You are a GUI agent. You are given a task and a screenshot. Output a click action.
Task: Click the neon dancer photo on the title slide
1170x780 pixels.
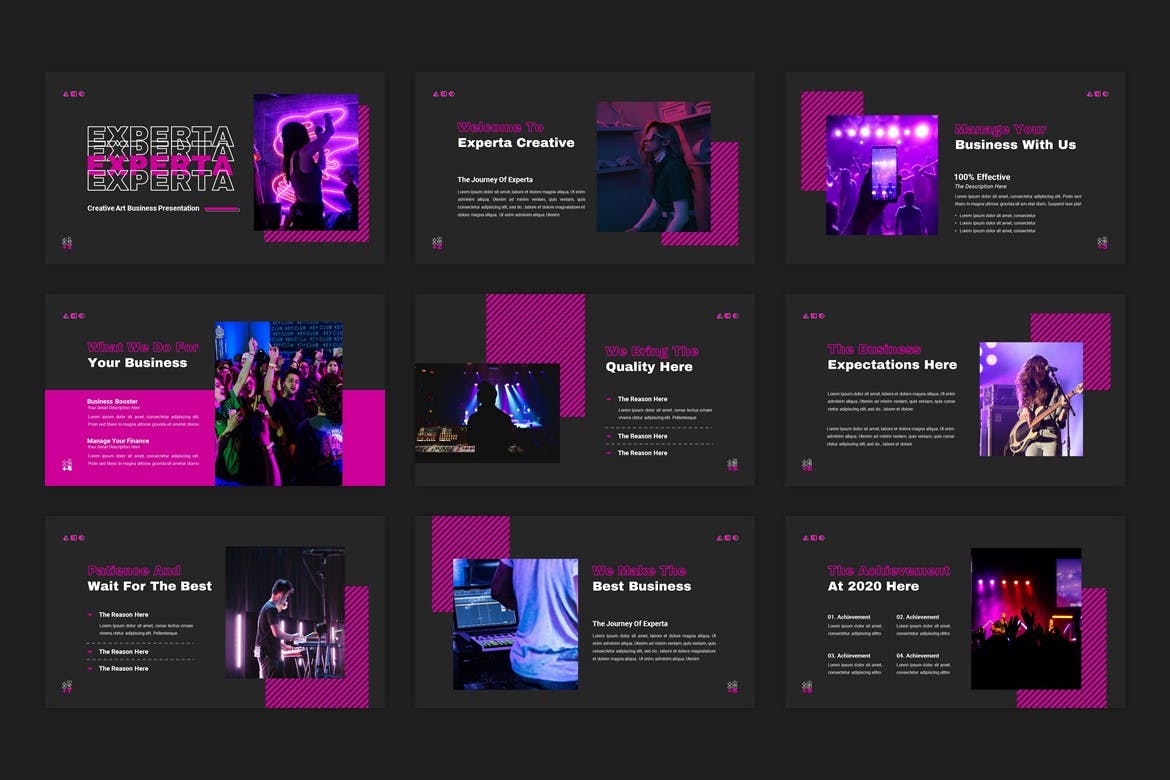[x=306, y=163]
